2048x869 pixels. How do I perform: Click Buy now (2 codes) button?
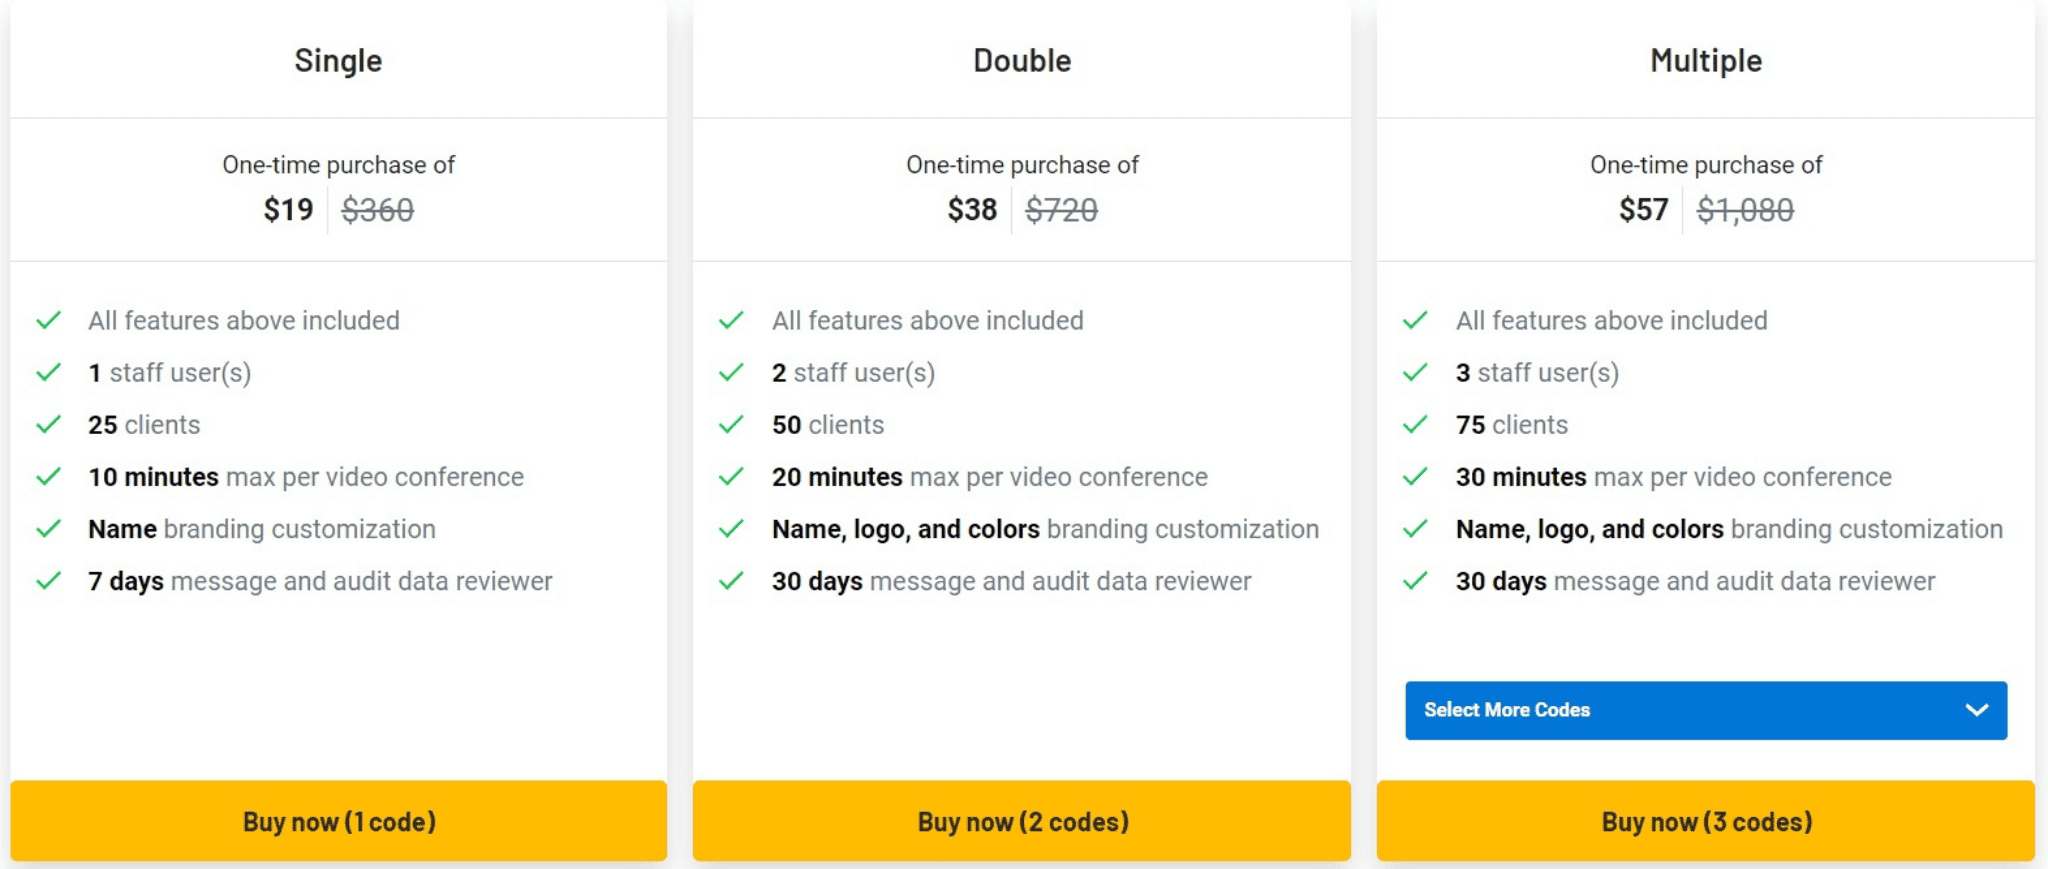point(1022,821)
